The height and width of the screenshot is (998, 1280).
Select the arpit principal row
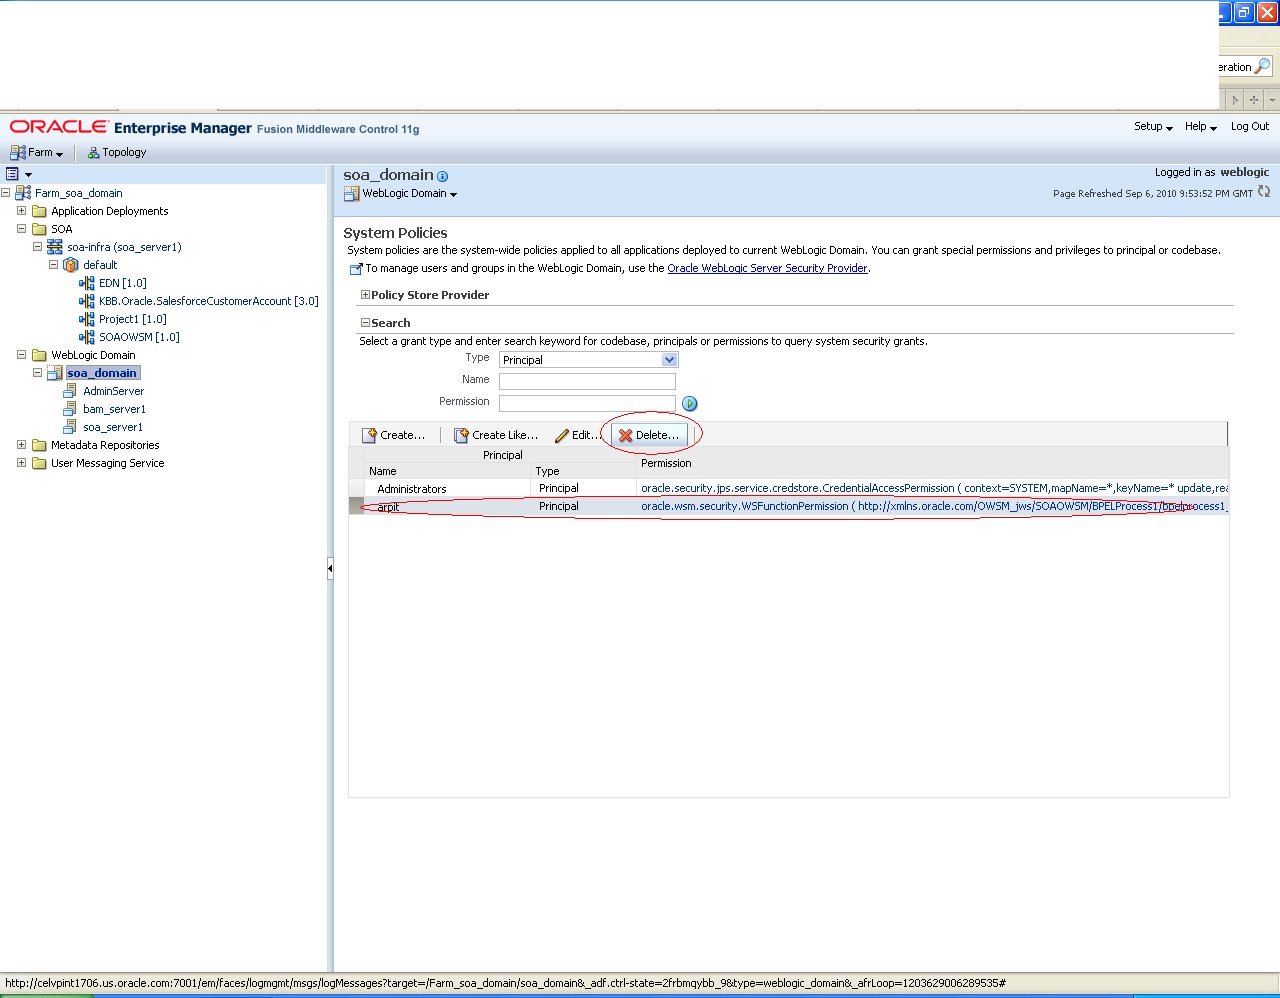788,506
